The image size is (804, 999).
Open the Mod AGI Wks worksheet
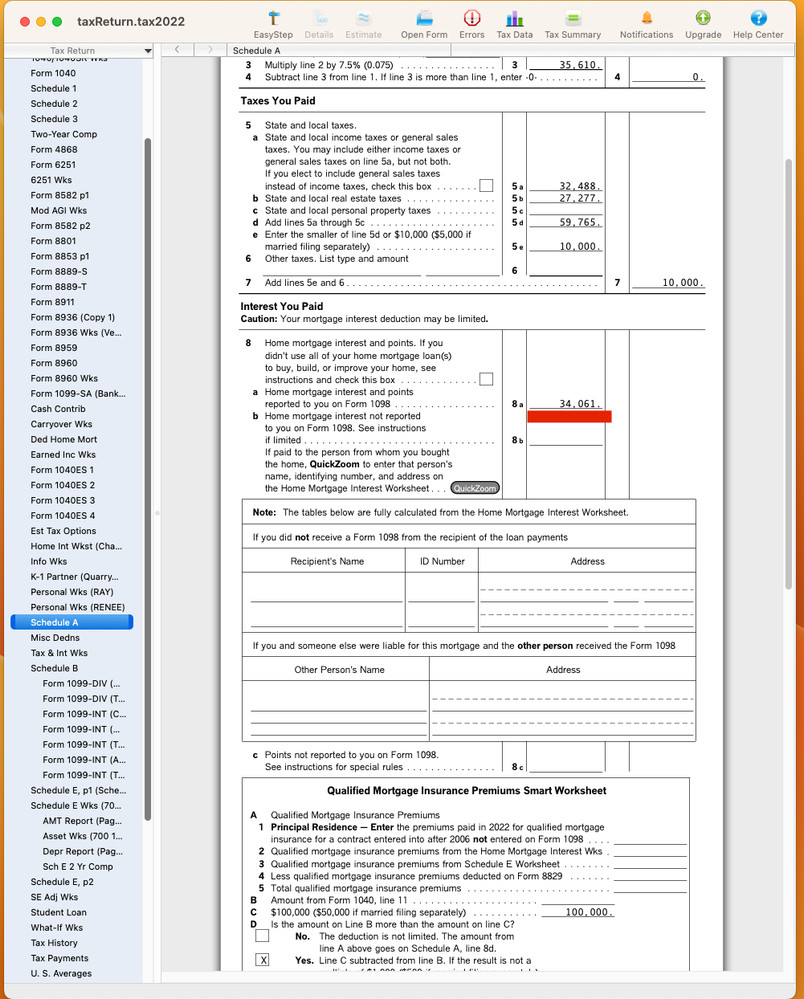[59, 211]
